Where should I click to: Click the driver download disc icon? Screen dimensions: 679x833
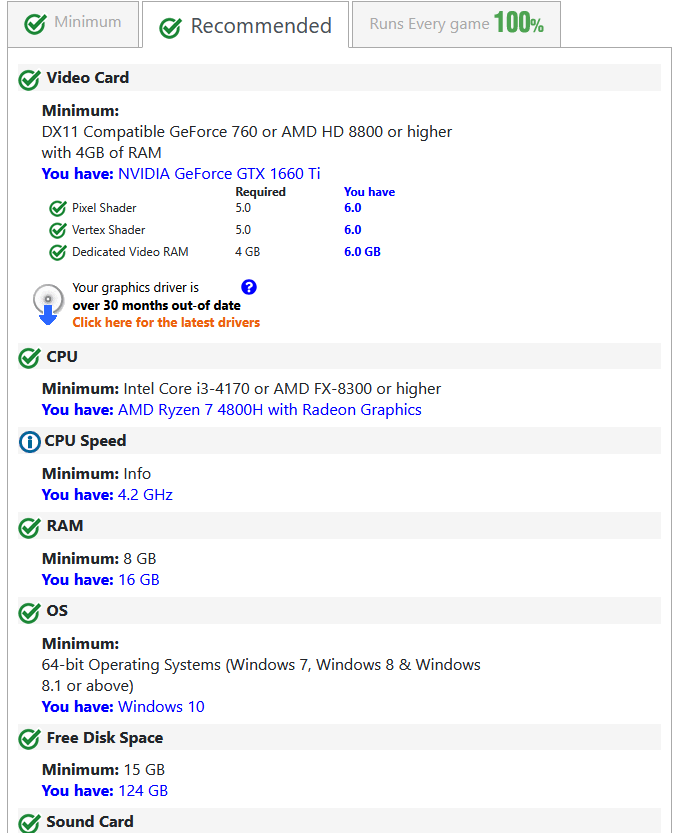pos(48,304)
